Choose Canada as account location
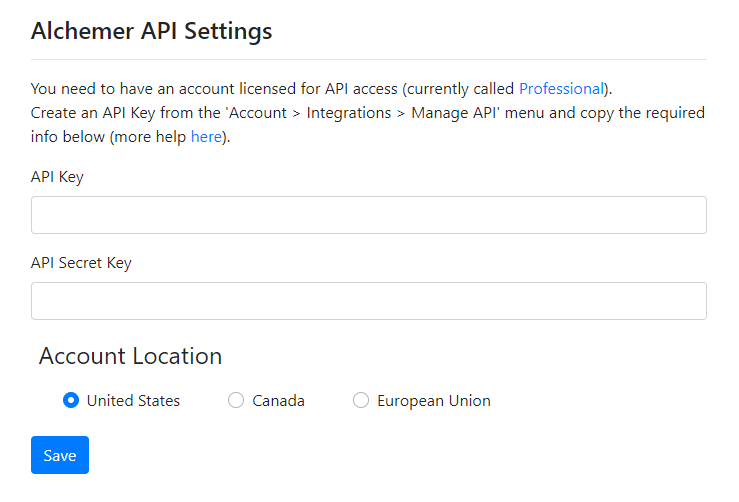 (x=236, y=400)
